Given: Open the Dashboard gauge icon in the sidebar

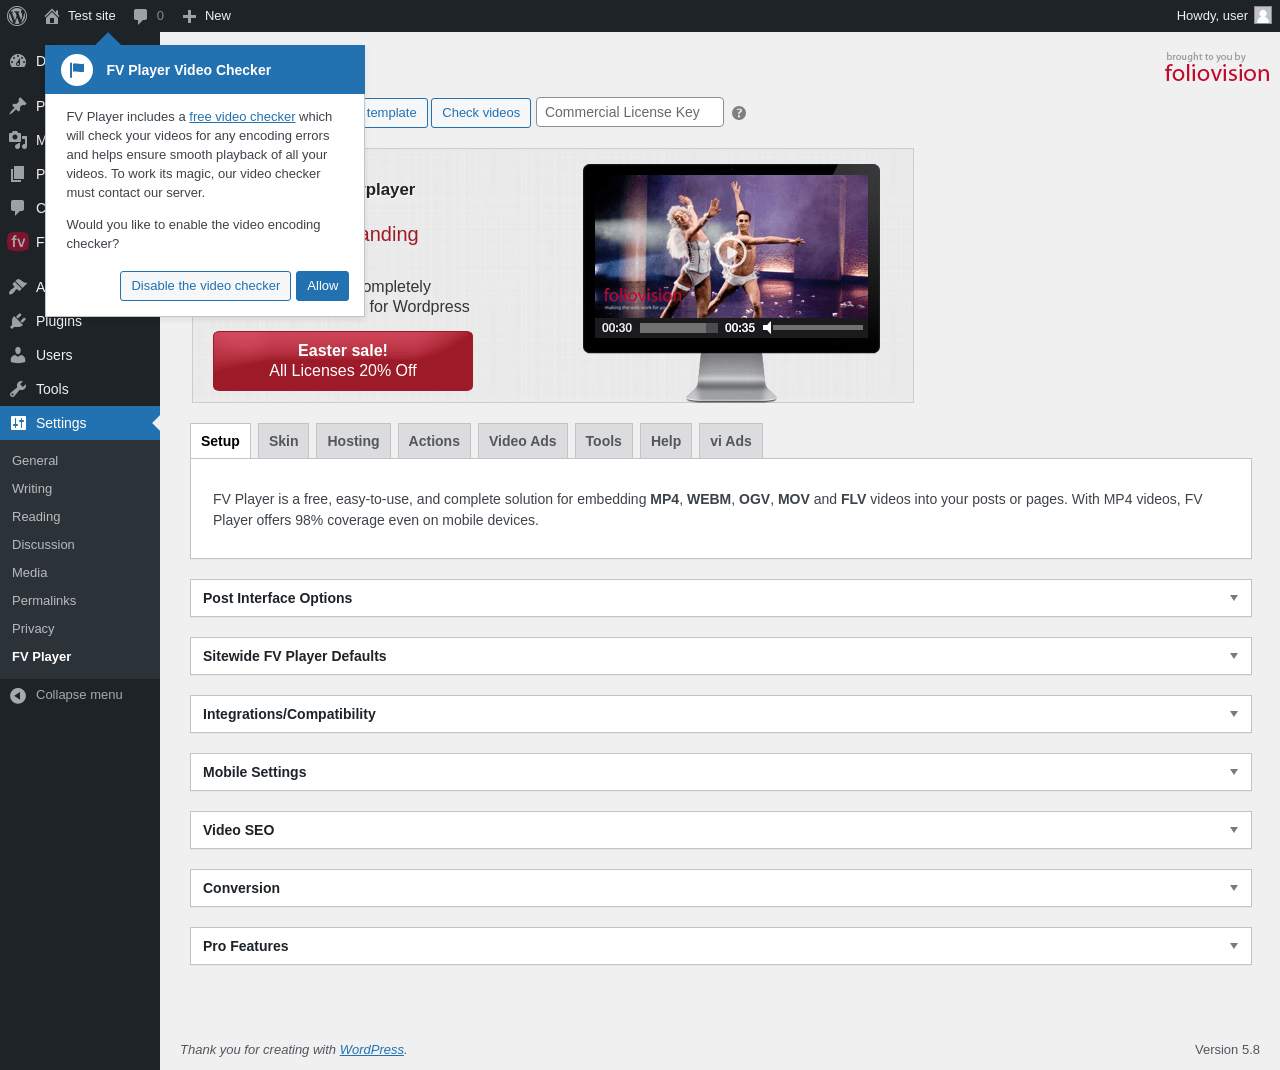Looking at the screenshot, I should [x=18, y=61].
